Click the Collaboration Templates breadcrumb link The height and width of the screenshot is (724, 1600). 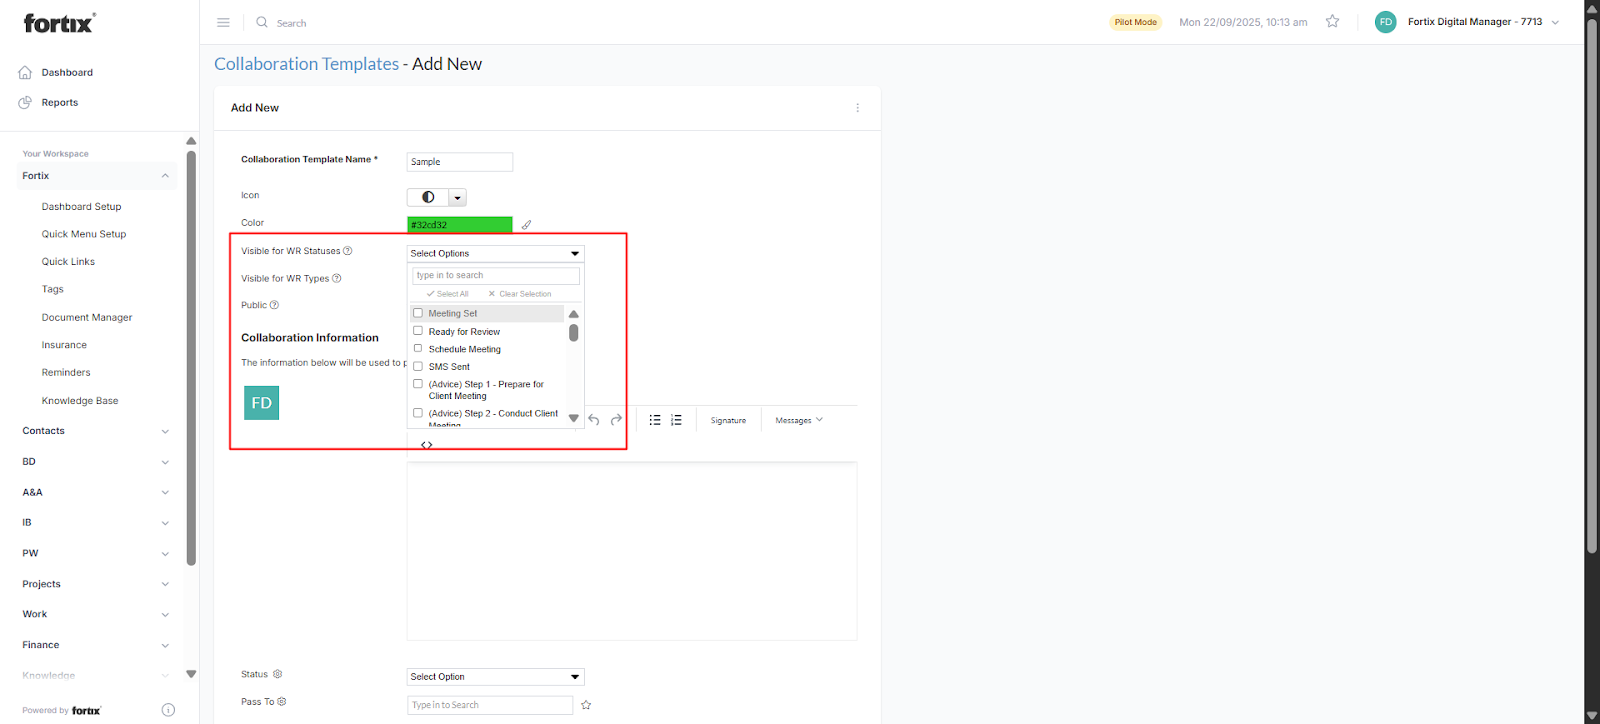[x=306, y=64]
